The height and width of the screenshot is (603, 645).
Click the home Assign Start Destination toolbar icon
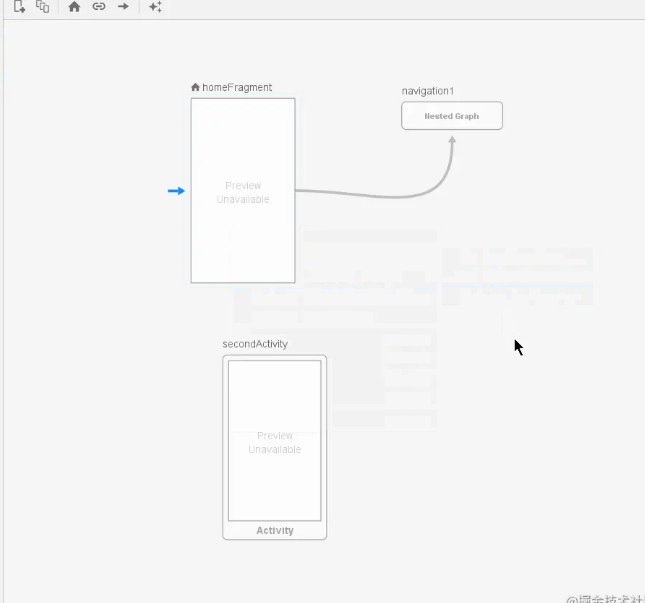[74, 7]
